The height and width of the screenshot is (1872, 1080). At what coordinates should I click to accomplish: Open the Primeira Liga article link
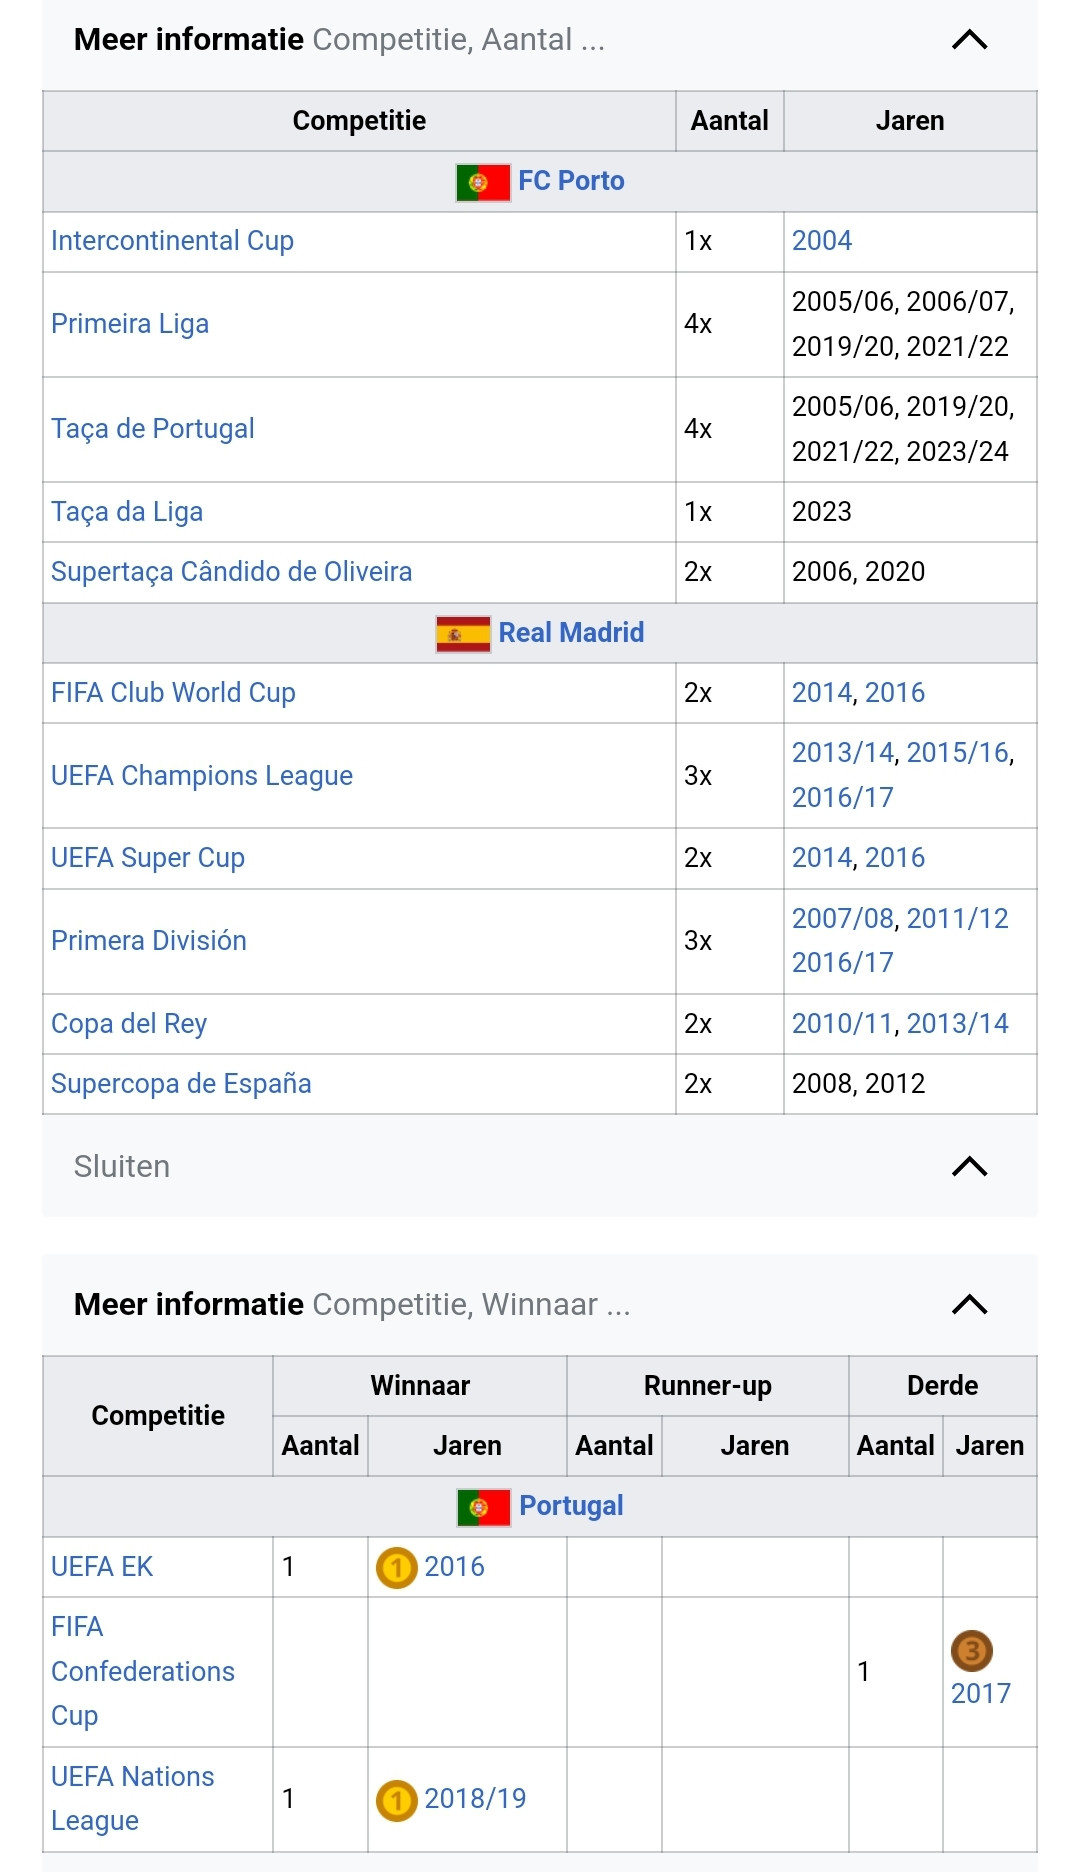(x=130, y=324)
